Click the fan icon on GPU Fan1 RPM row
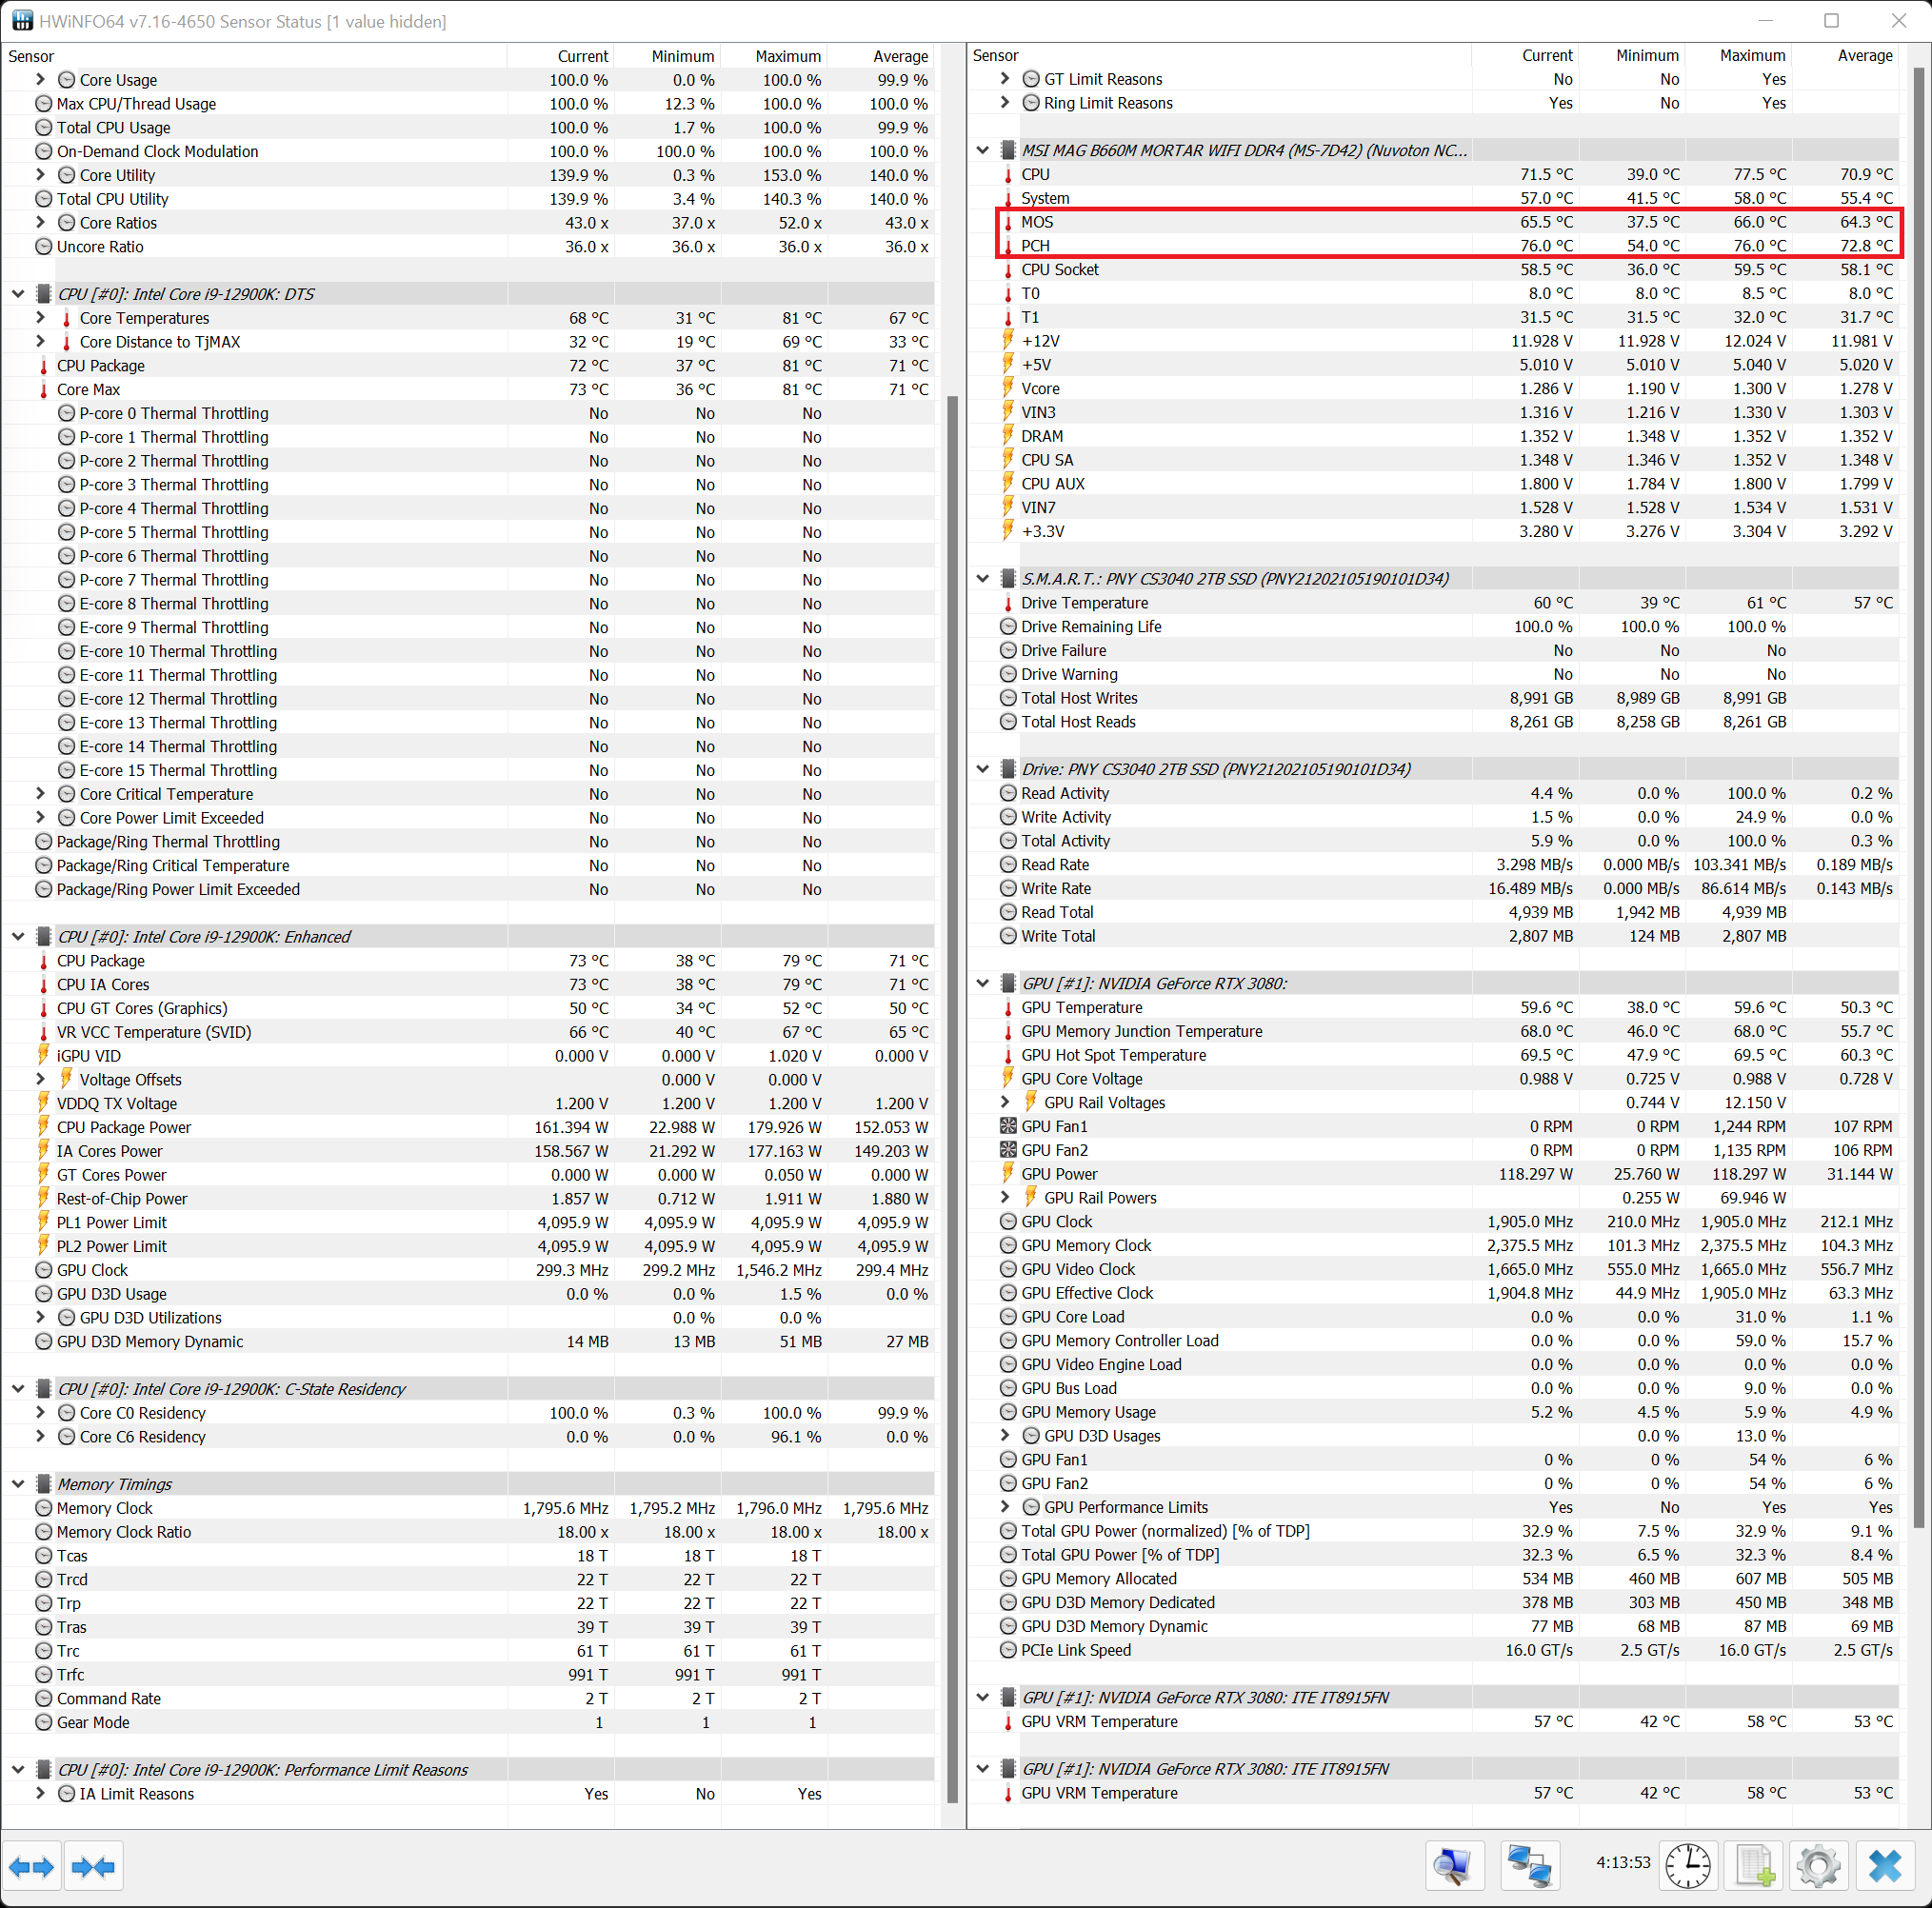This screenshot has height=1908, width=1932. pyautogui.click(x=1008, y=1126)
